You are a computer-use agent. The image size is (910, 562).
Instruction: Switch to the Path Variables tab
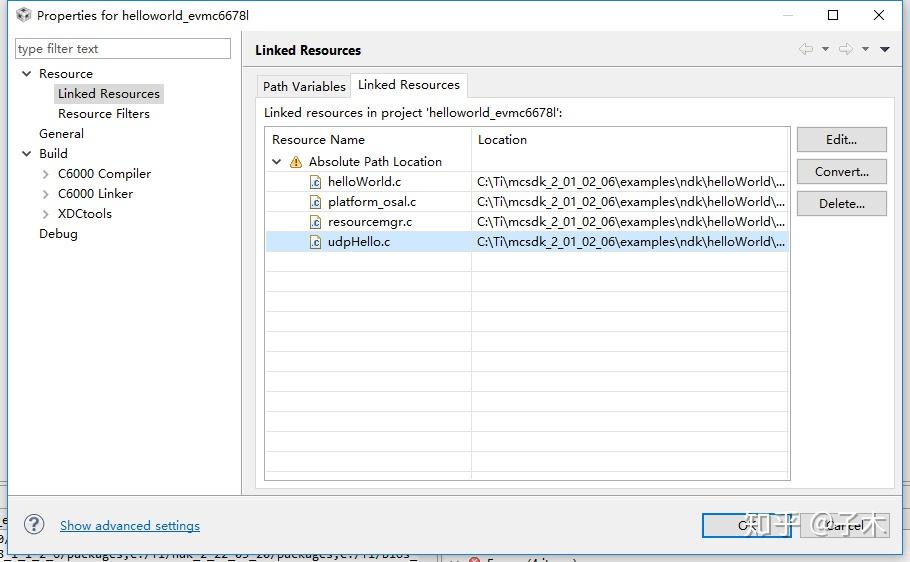[304, 86]
